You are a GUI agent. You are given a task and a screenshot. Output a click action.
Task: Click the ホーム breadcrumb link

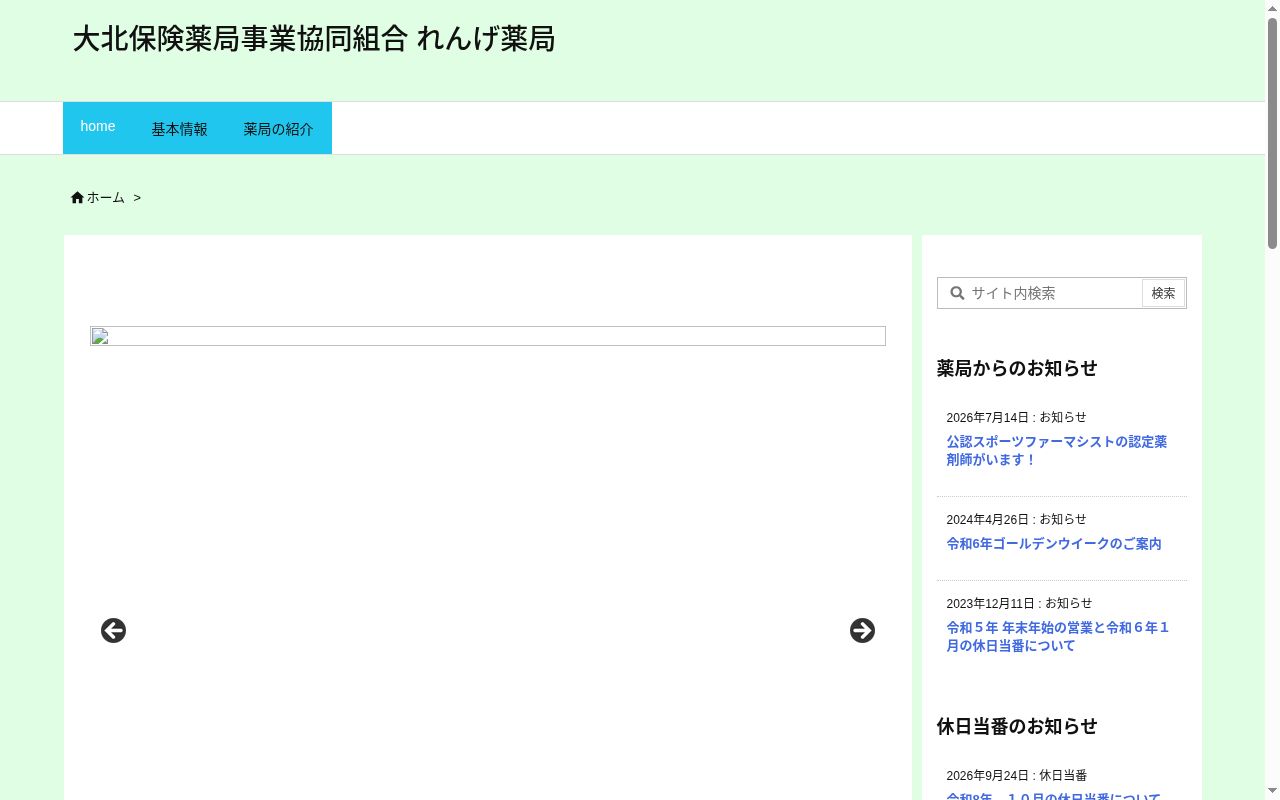click(x=106, y=198)
